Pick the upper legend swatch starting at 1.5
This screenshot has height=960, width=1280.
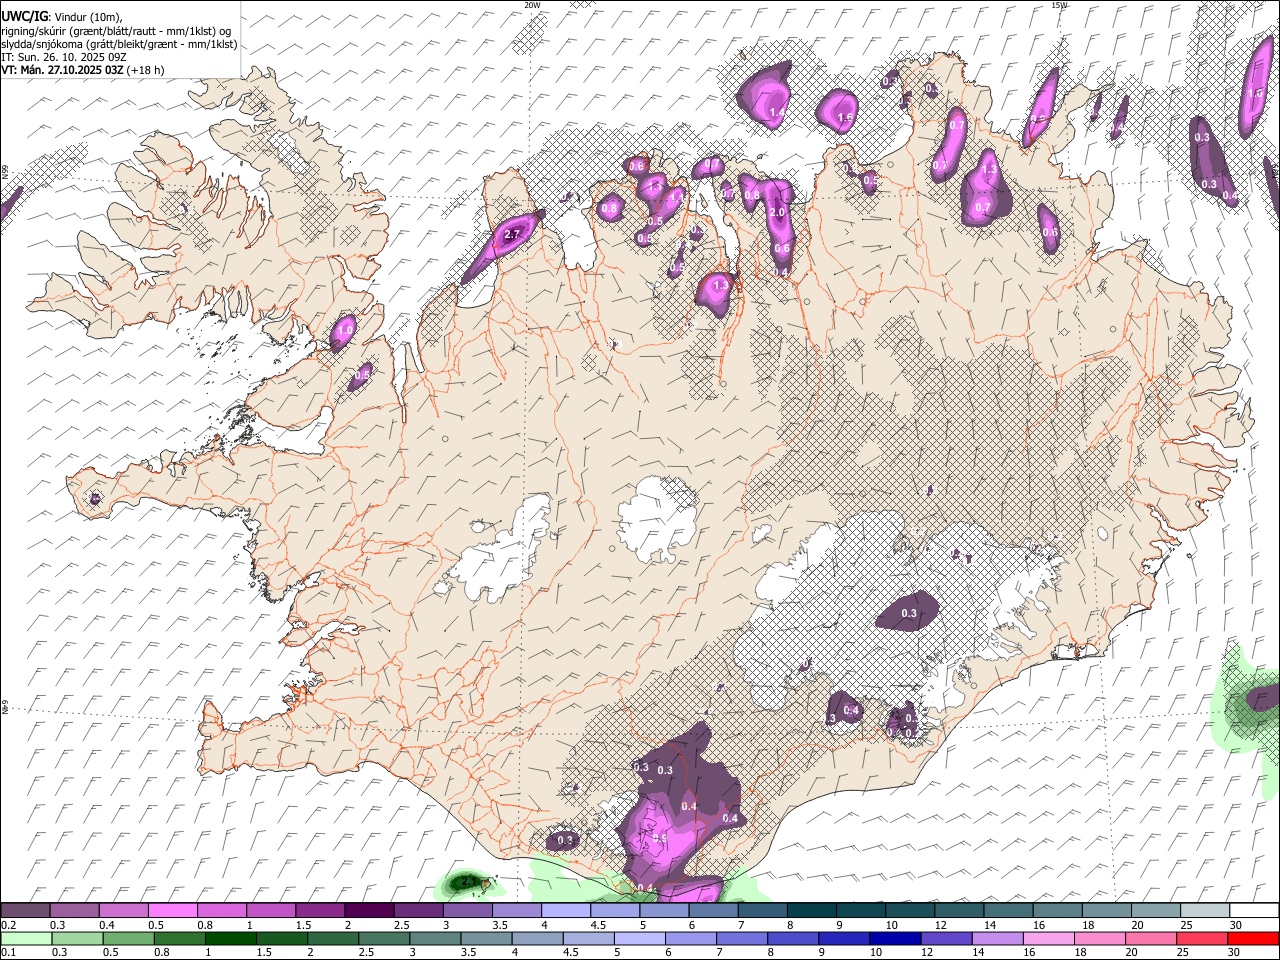(x=320, y=911)
